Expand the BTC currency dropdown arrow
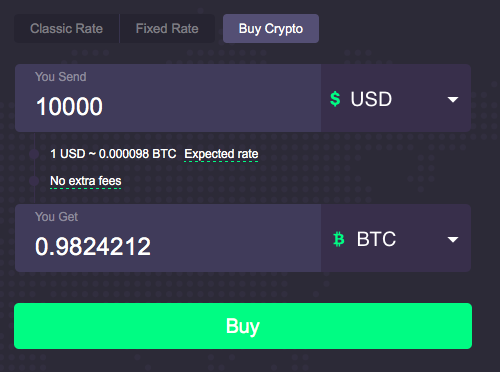 (x=453, y=239)
